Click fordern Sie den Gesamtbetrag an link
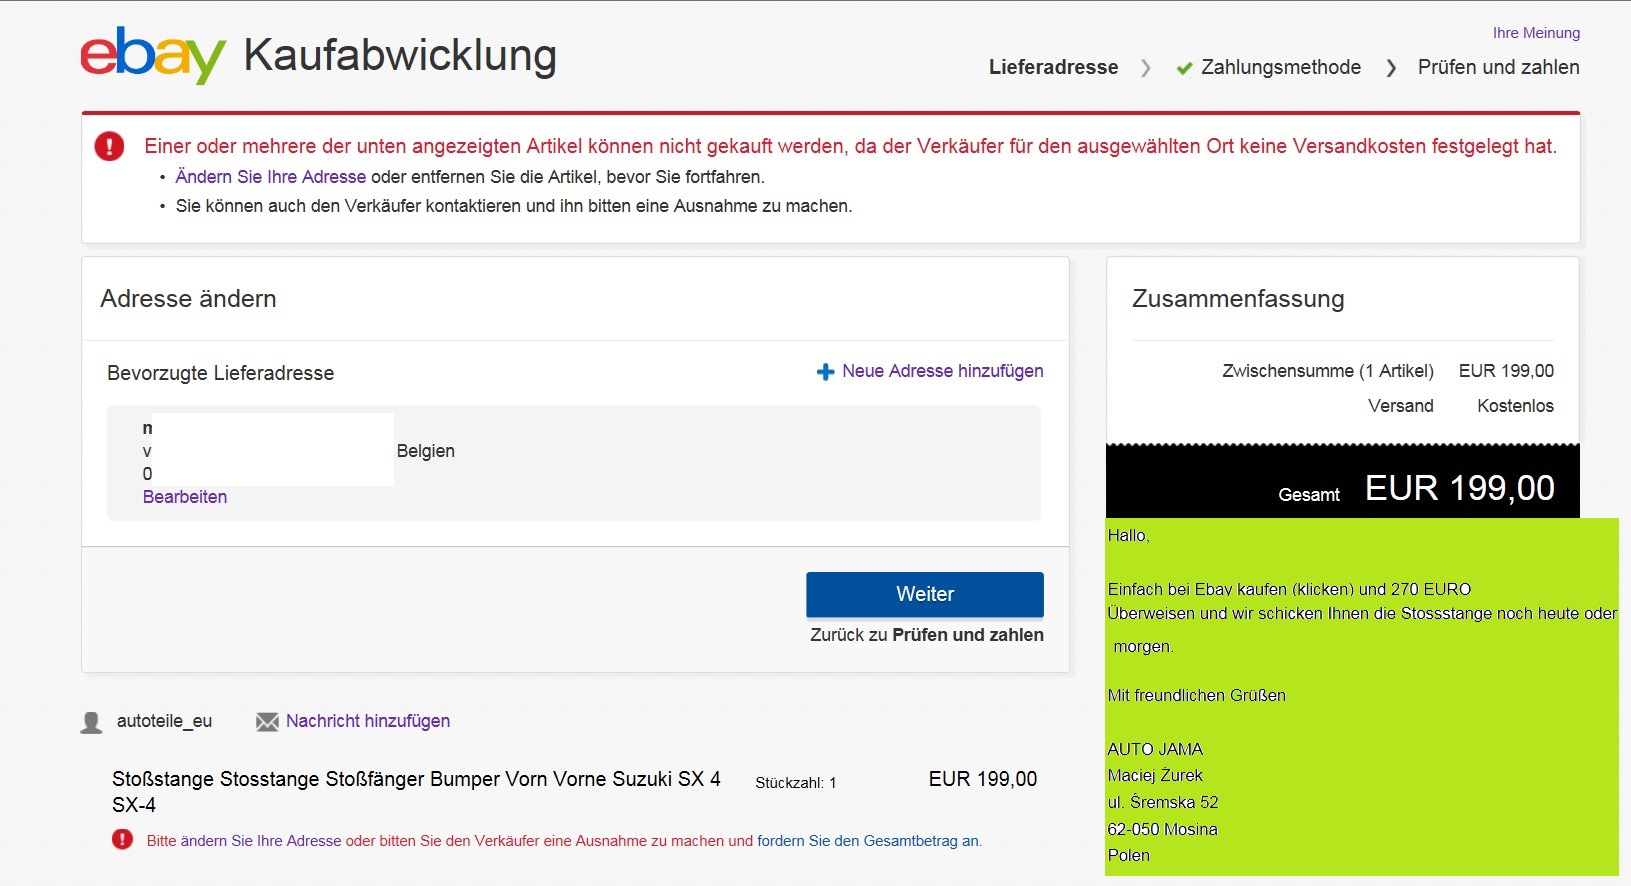The image size is (1631, 886). [868, 841]
